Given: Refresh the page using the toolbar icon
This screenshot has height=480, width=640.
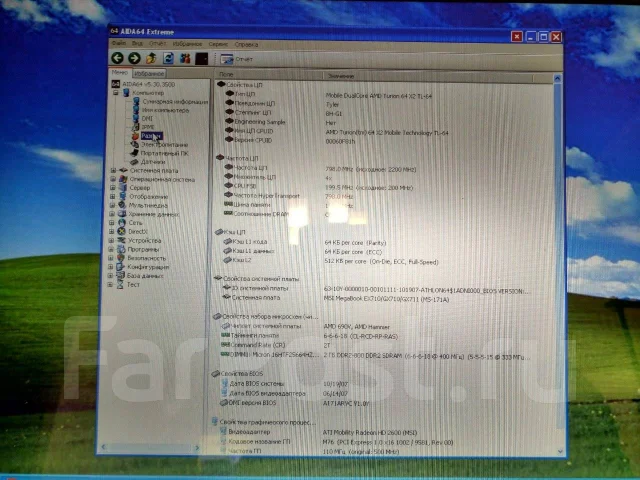Looking at the screenshot, I should [168, 58].
